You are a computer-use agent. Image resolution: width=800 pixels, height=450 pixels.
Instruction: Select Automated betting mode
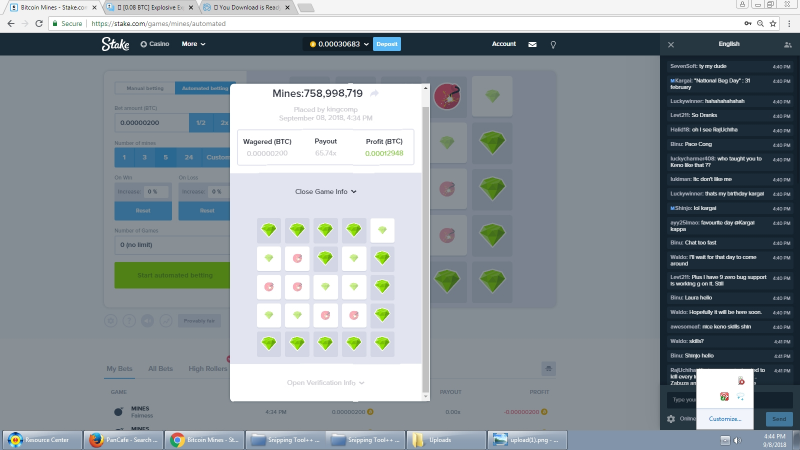(x=205, y=88)
